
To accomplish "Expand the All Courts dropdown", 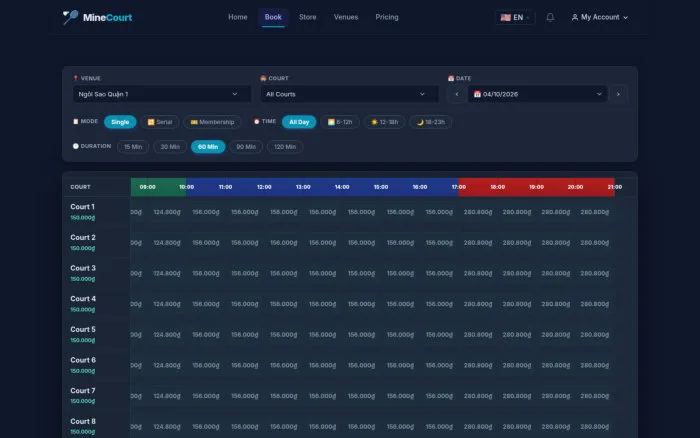I will 350,94.
